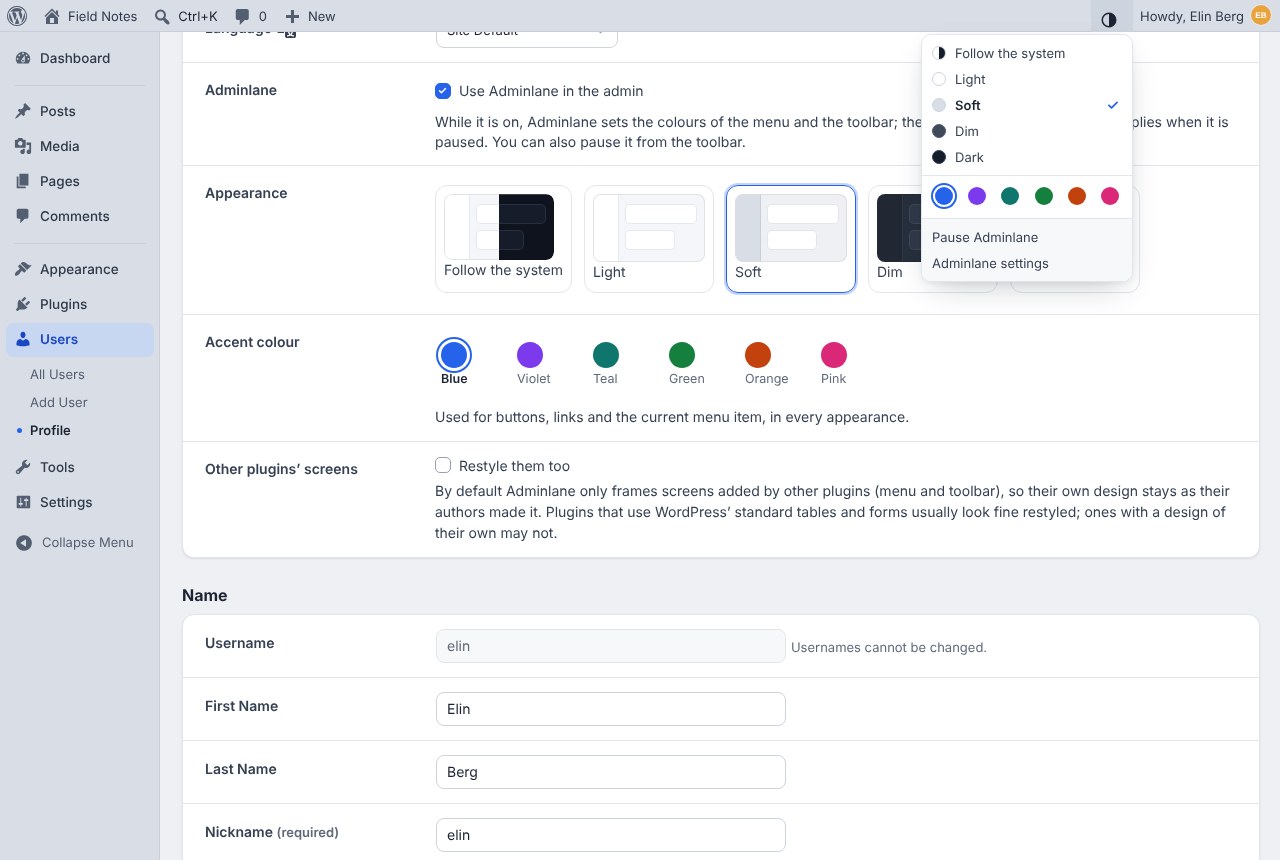Open Settings in the sidebar
The image size is (1280, 860).
(80, 502)
